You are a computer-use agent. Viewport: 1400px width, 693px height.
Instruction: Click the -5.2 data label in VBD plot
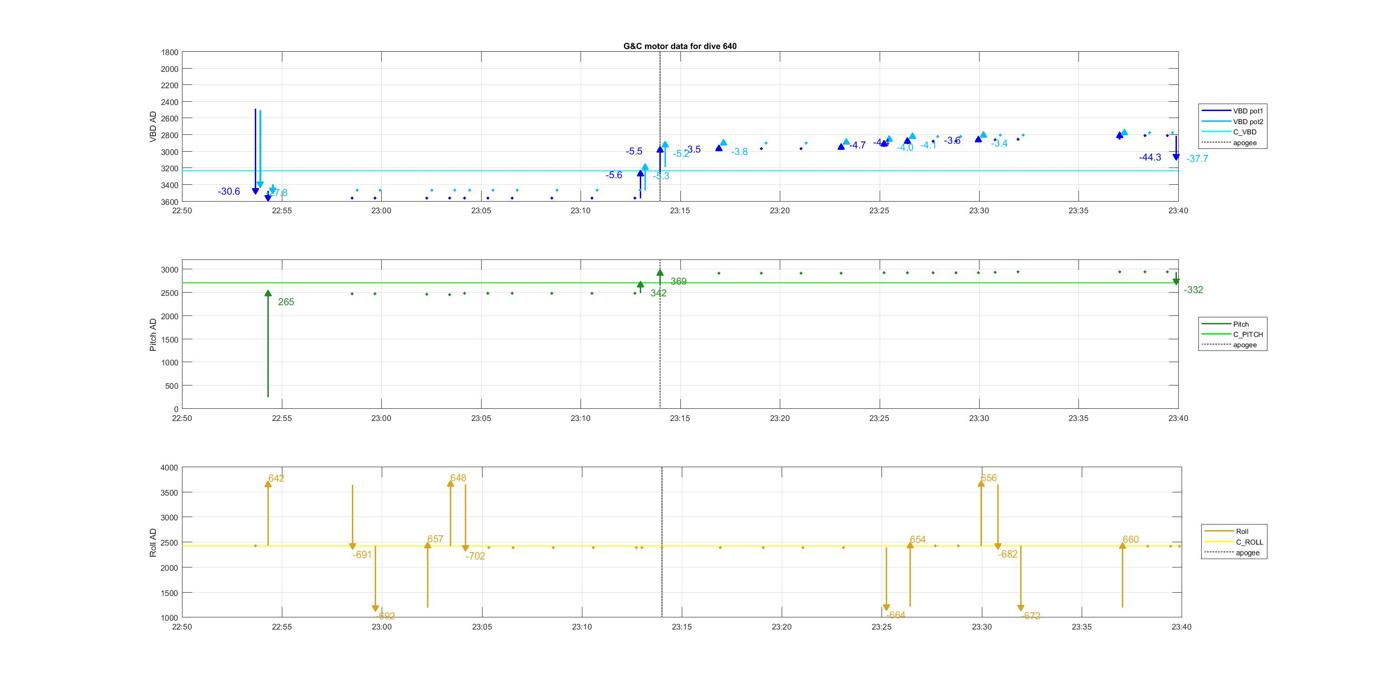pyautogui.click(x=681, y=154)
